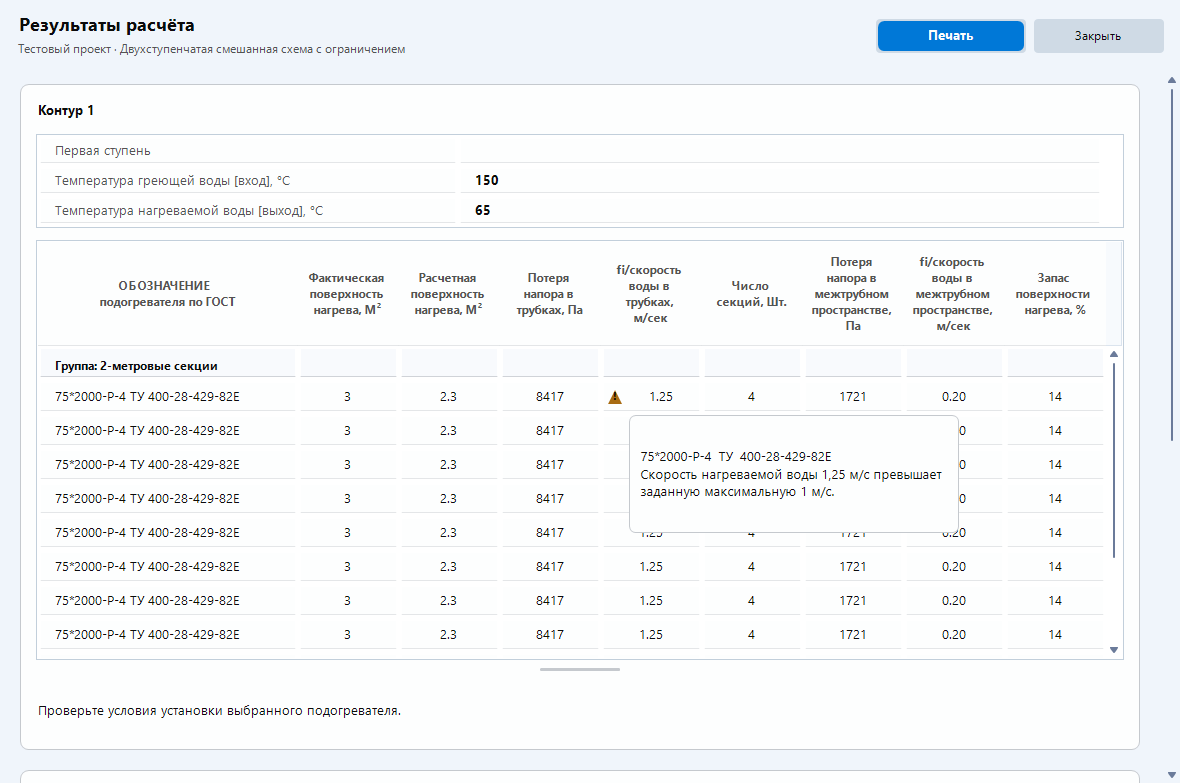Click the Температура нагреваемой воды [выход] label
Image resolution: width=1180 pixels, height=783 pixels.
click(189, 211)
